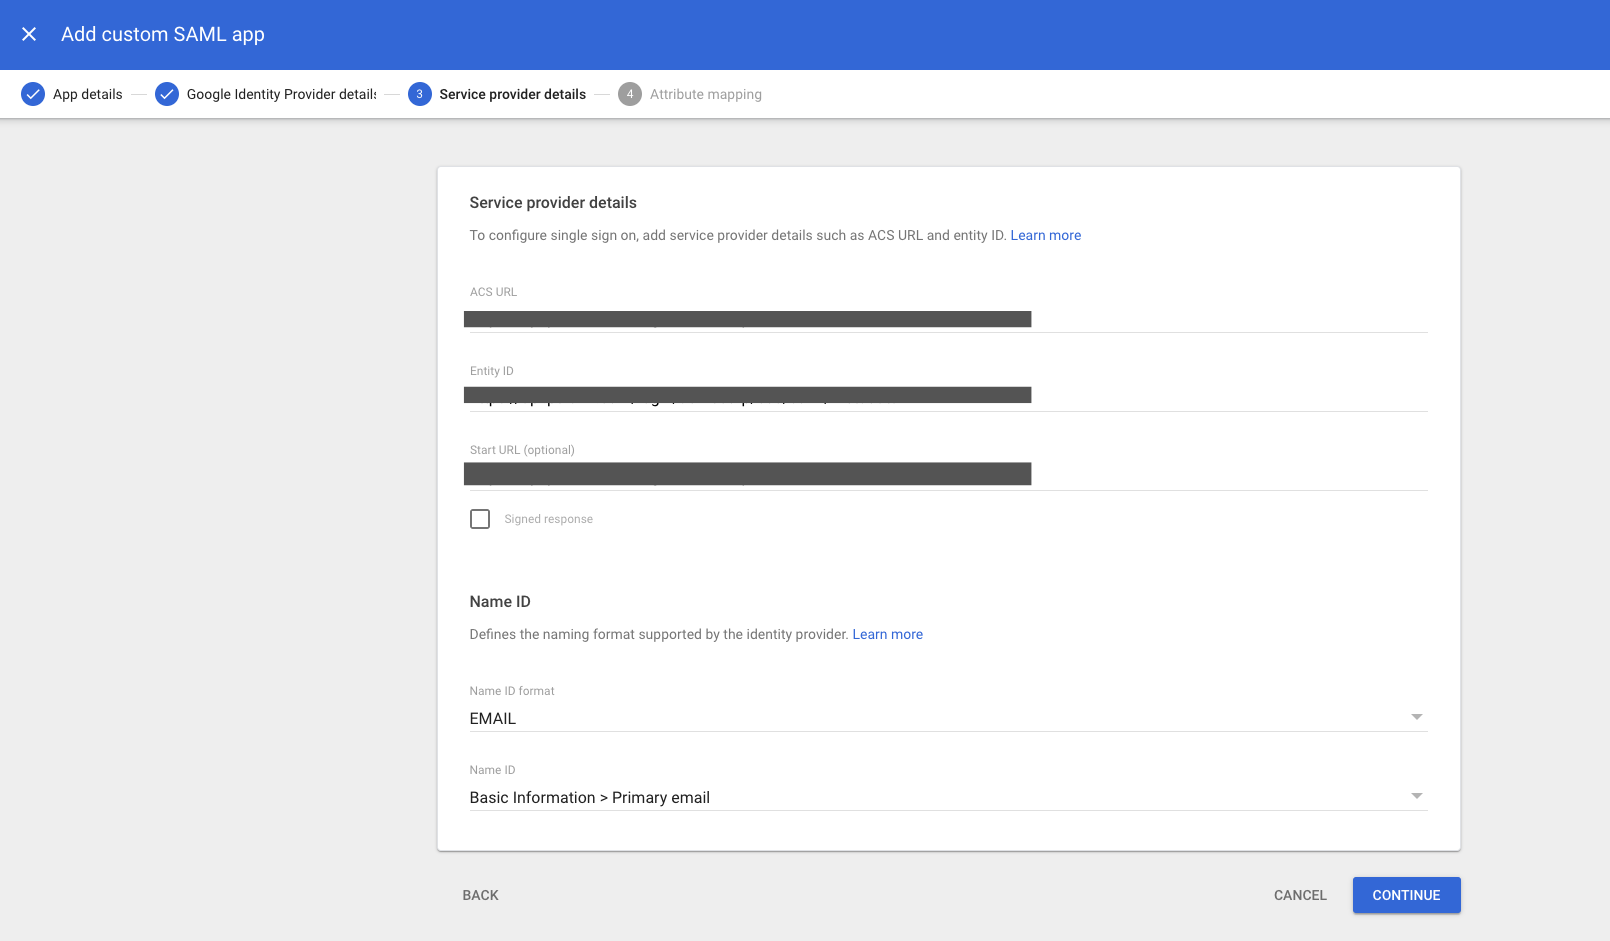1610x941 pixels.
Task: Click the CANCEL button
Action: (1300, 895)
